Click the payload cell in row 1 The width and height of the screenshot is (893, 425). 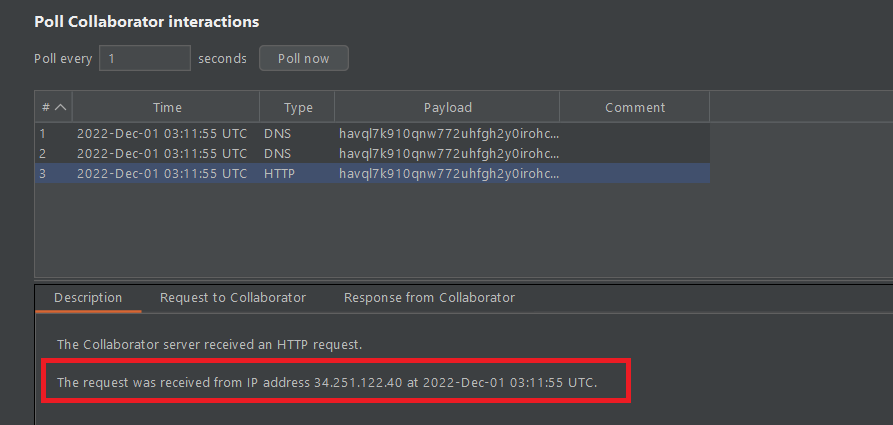coord(448,133)
